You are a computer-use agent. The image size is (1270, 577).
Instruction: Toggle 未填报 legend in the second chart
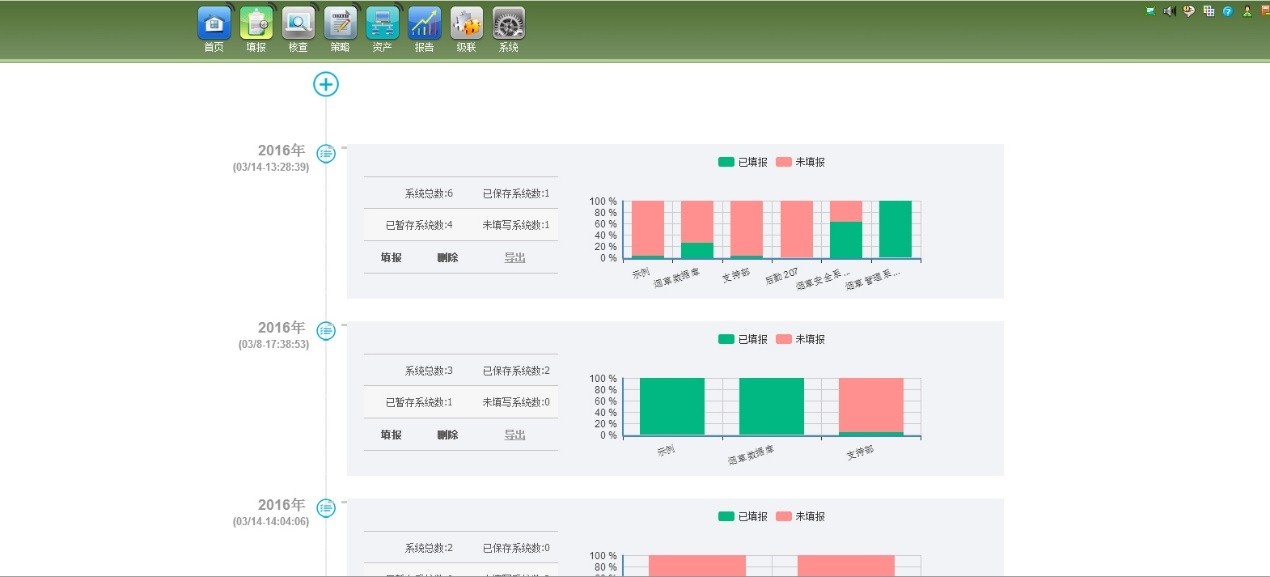[800, 339]
